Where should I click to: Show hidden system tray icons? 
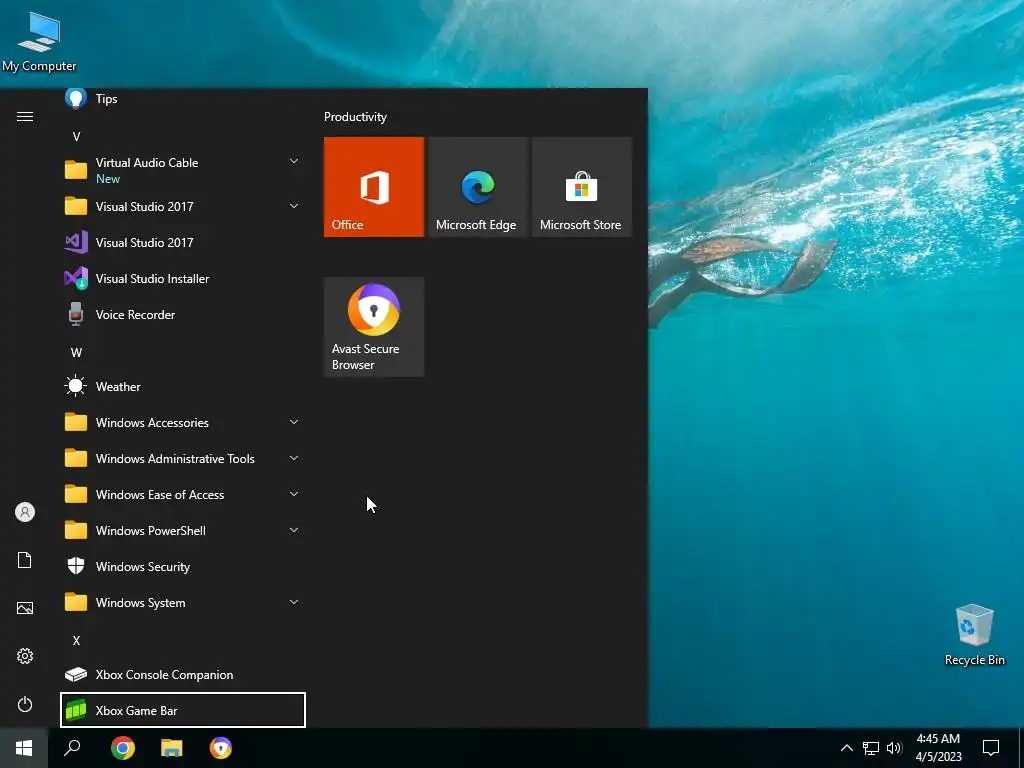(846, 748)
